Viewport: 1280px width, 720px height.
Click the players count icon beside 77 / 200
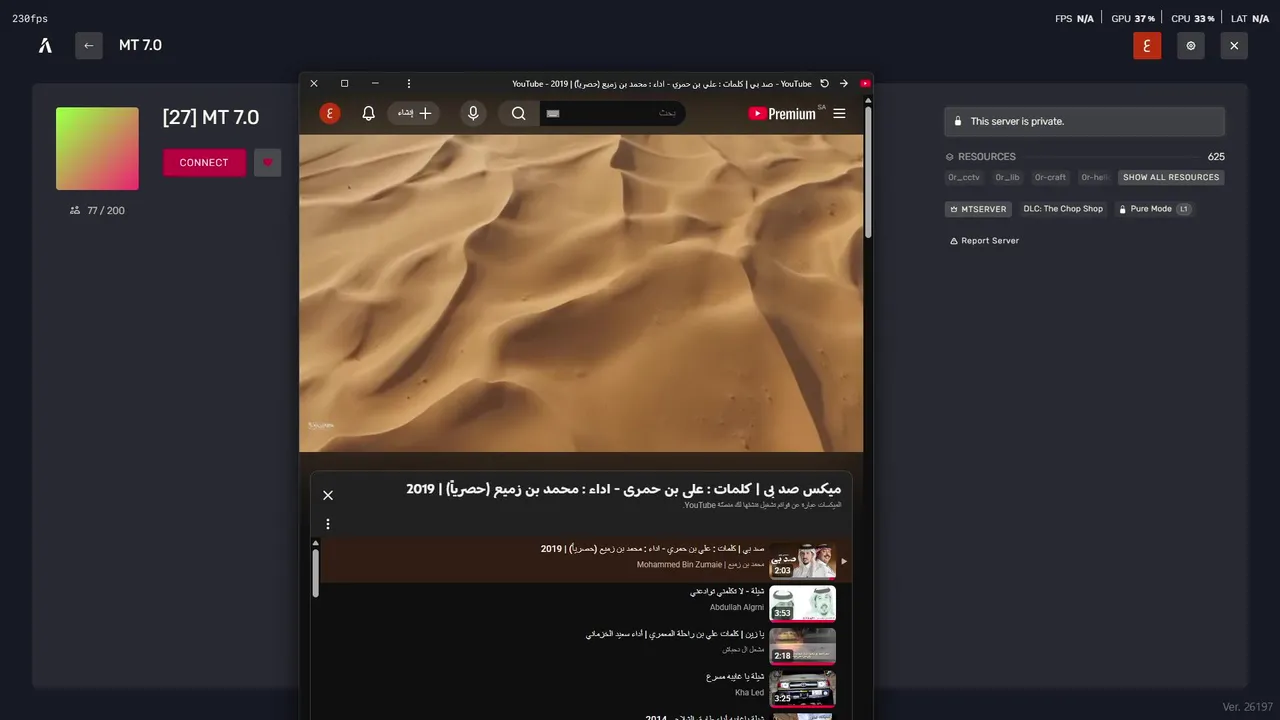pyautogui.click(x=75, y=210)
